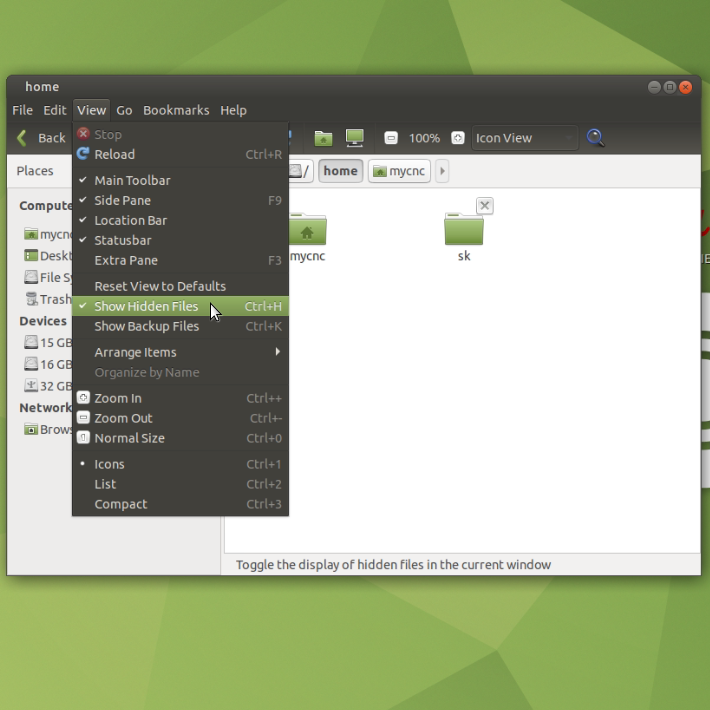Choose Reload from the View menu
The height and width of the screenshot is (710, 710).
(114, 154)
